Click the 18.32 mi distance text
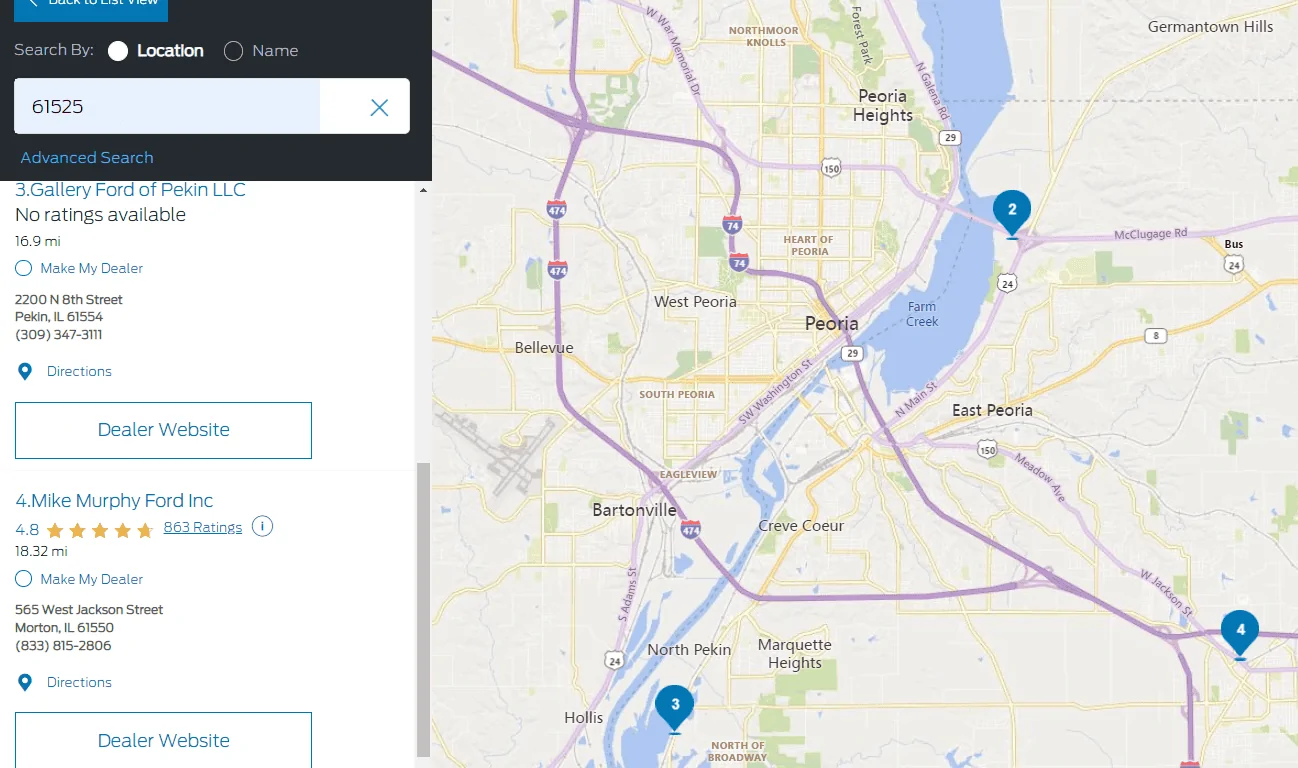Screen dimensions: 1298x768 [x=41, y=552]
